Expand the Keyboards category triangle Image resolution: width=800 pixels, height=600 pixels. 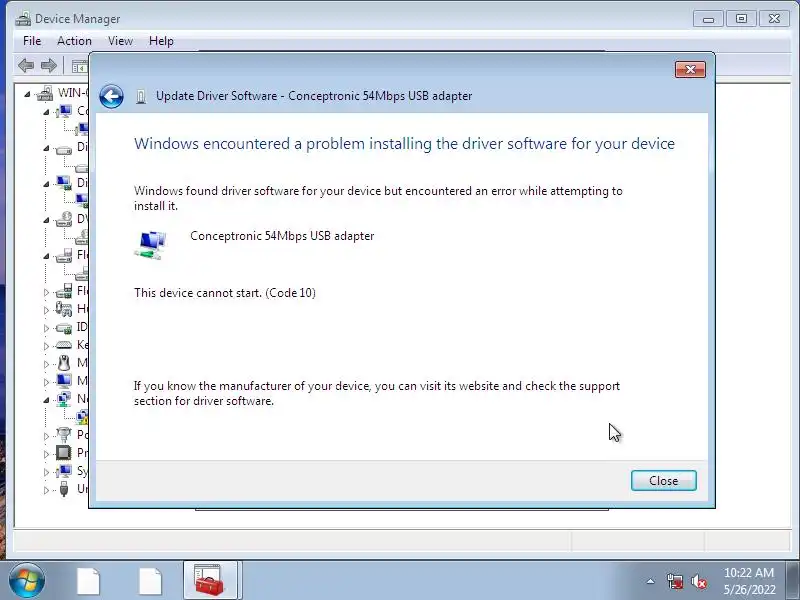pyautogui.click(x=46, y=346)
